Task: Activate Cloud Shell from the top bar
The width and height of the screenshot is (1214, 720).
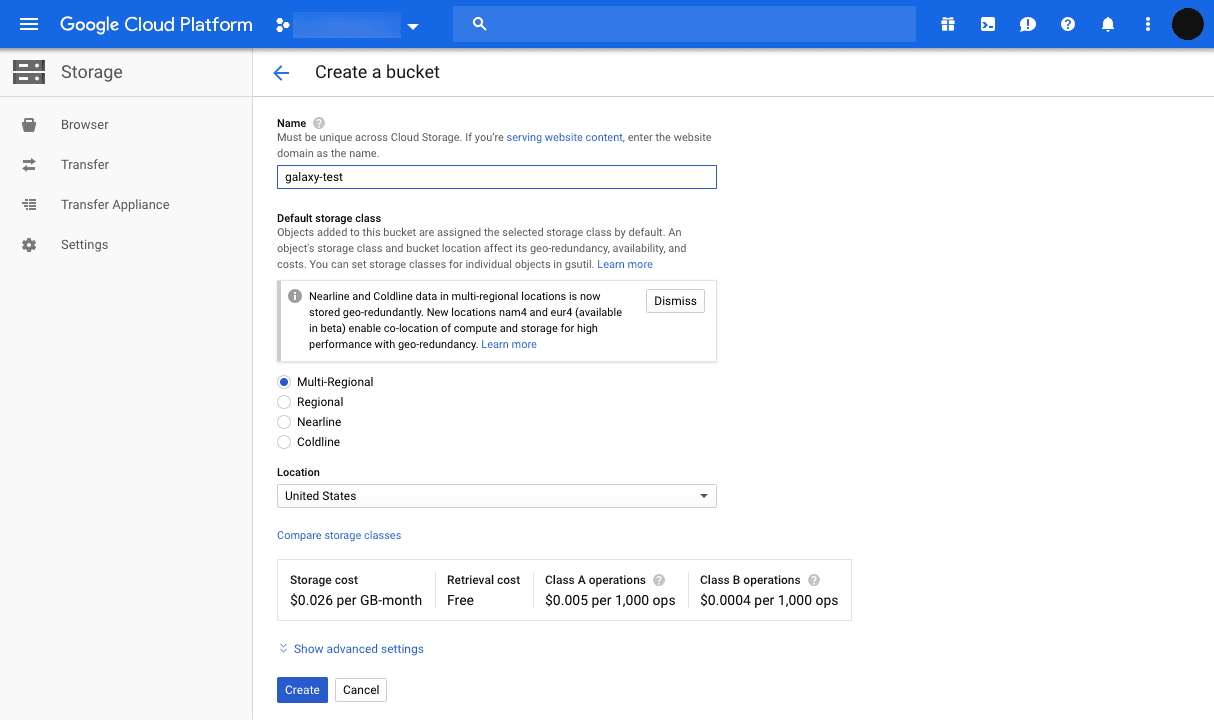Action: click(988, 24)
